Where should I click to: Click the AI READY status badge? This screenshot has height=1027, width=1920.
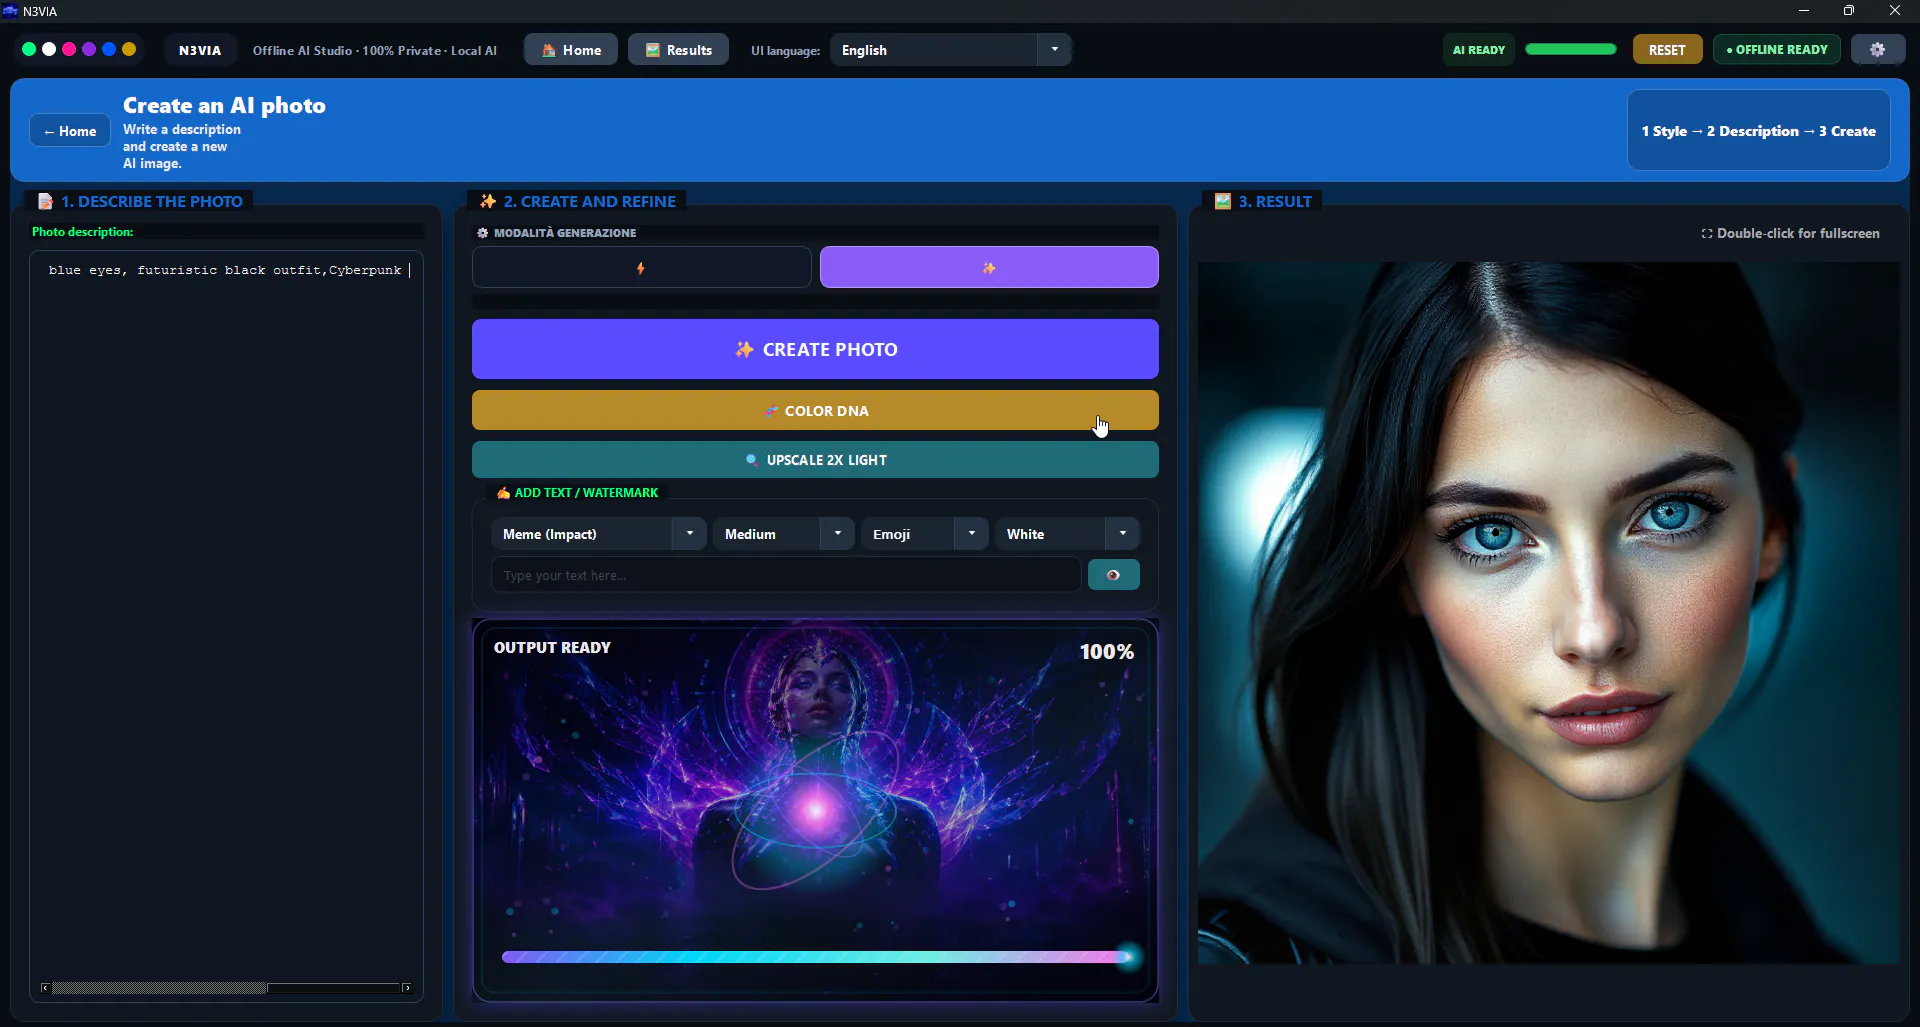[x=1478, y=50]
